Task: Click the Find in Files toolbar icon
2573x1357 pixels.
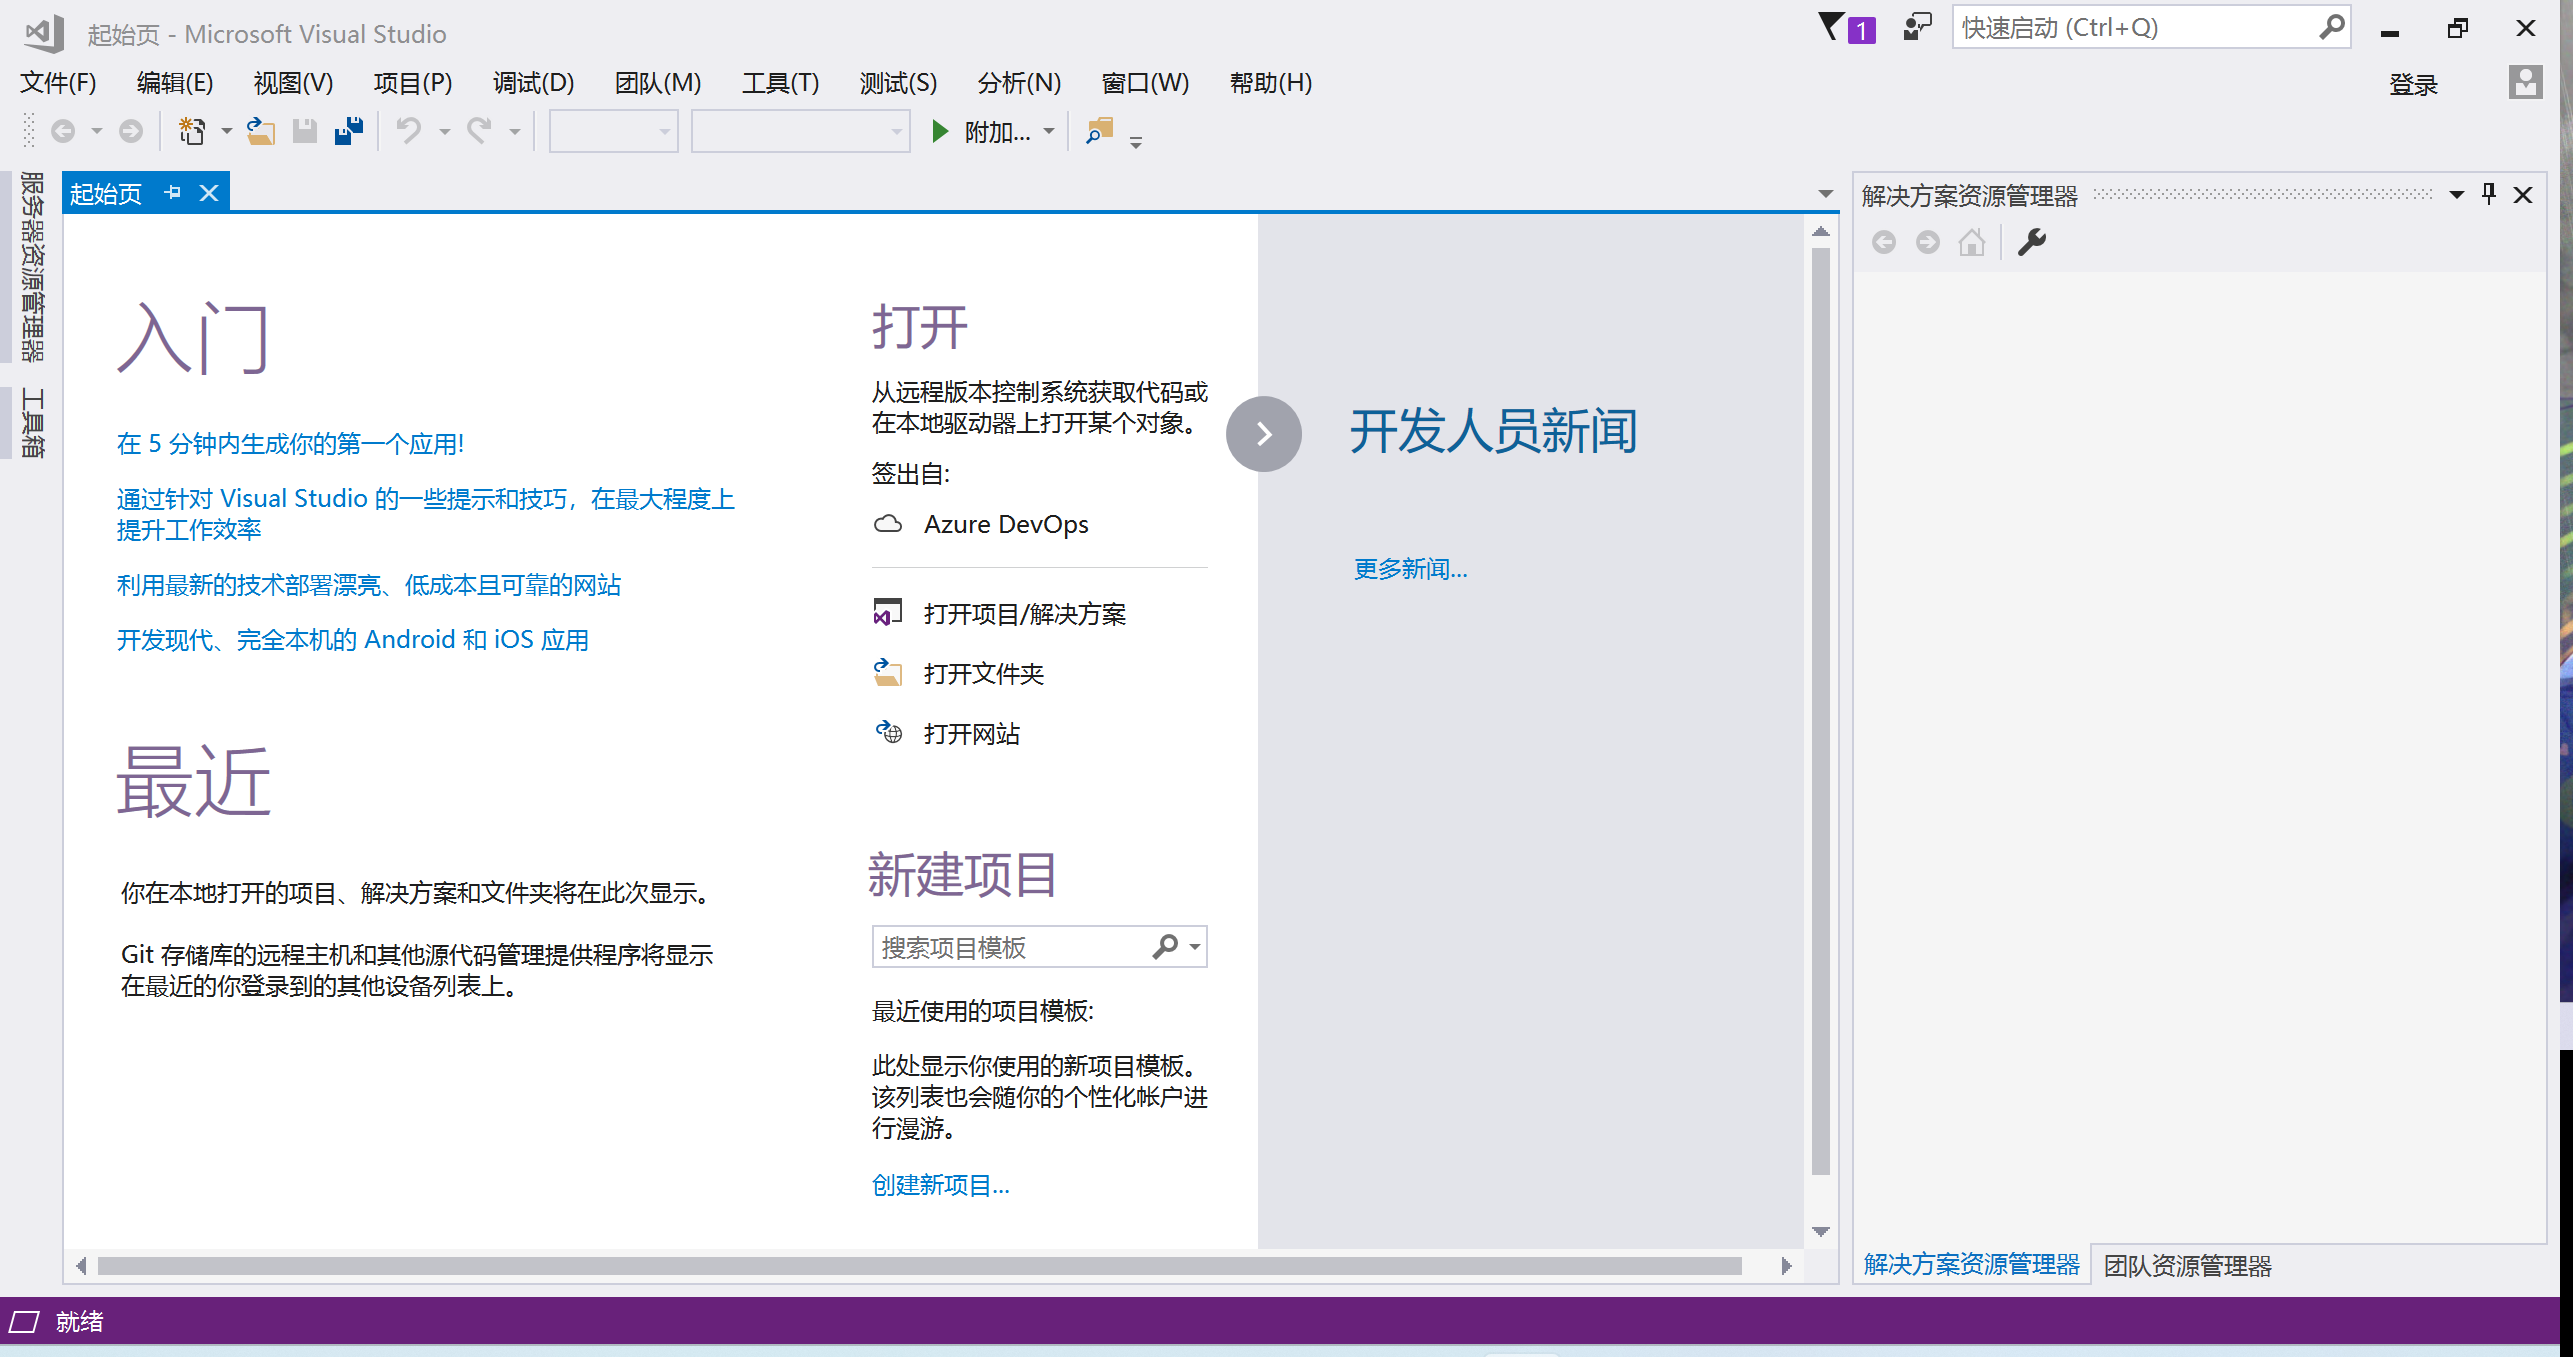Action: point(1099,131)
